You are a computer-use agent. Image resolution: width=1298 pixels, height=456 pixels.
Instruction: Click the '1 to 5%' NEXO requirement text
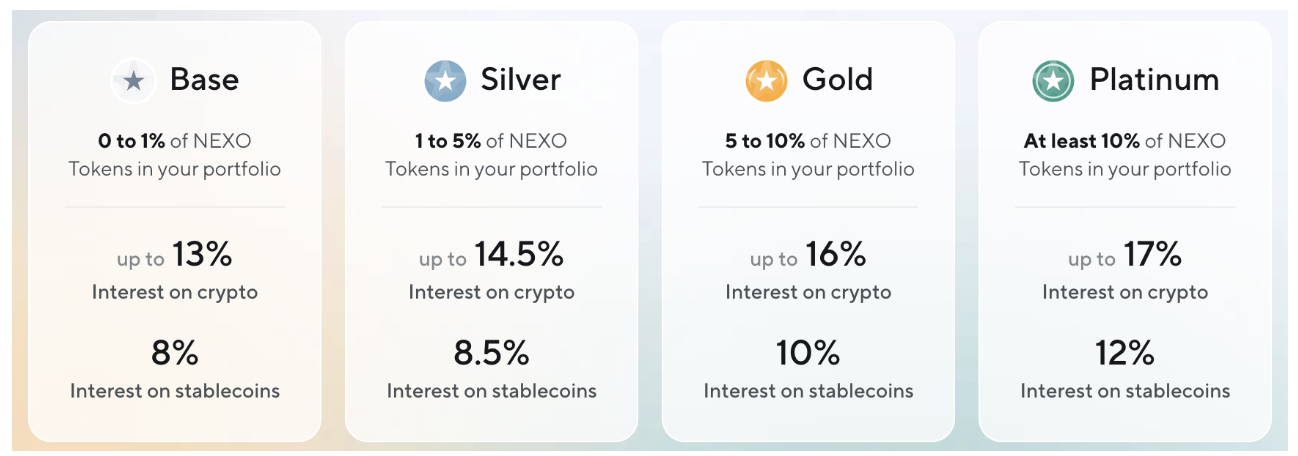pos(450,141)
